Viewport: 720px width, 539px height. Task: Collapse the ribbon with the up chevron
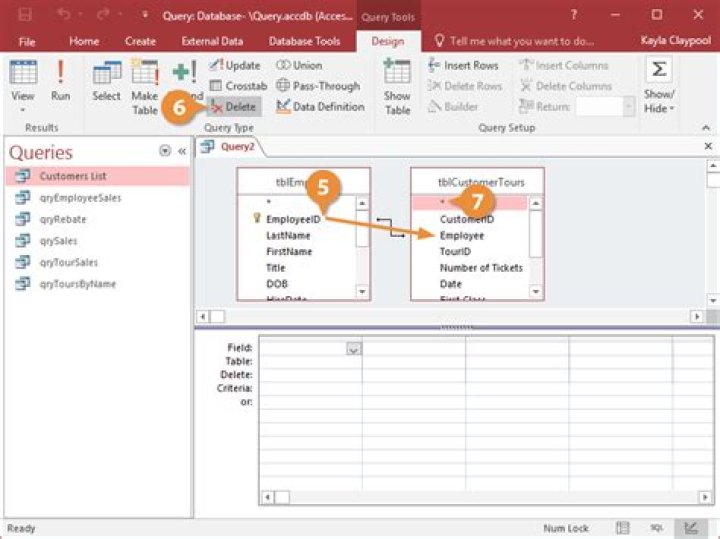pos(706,128)
